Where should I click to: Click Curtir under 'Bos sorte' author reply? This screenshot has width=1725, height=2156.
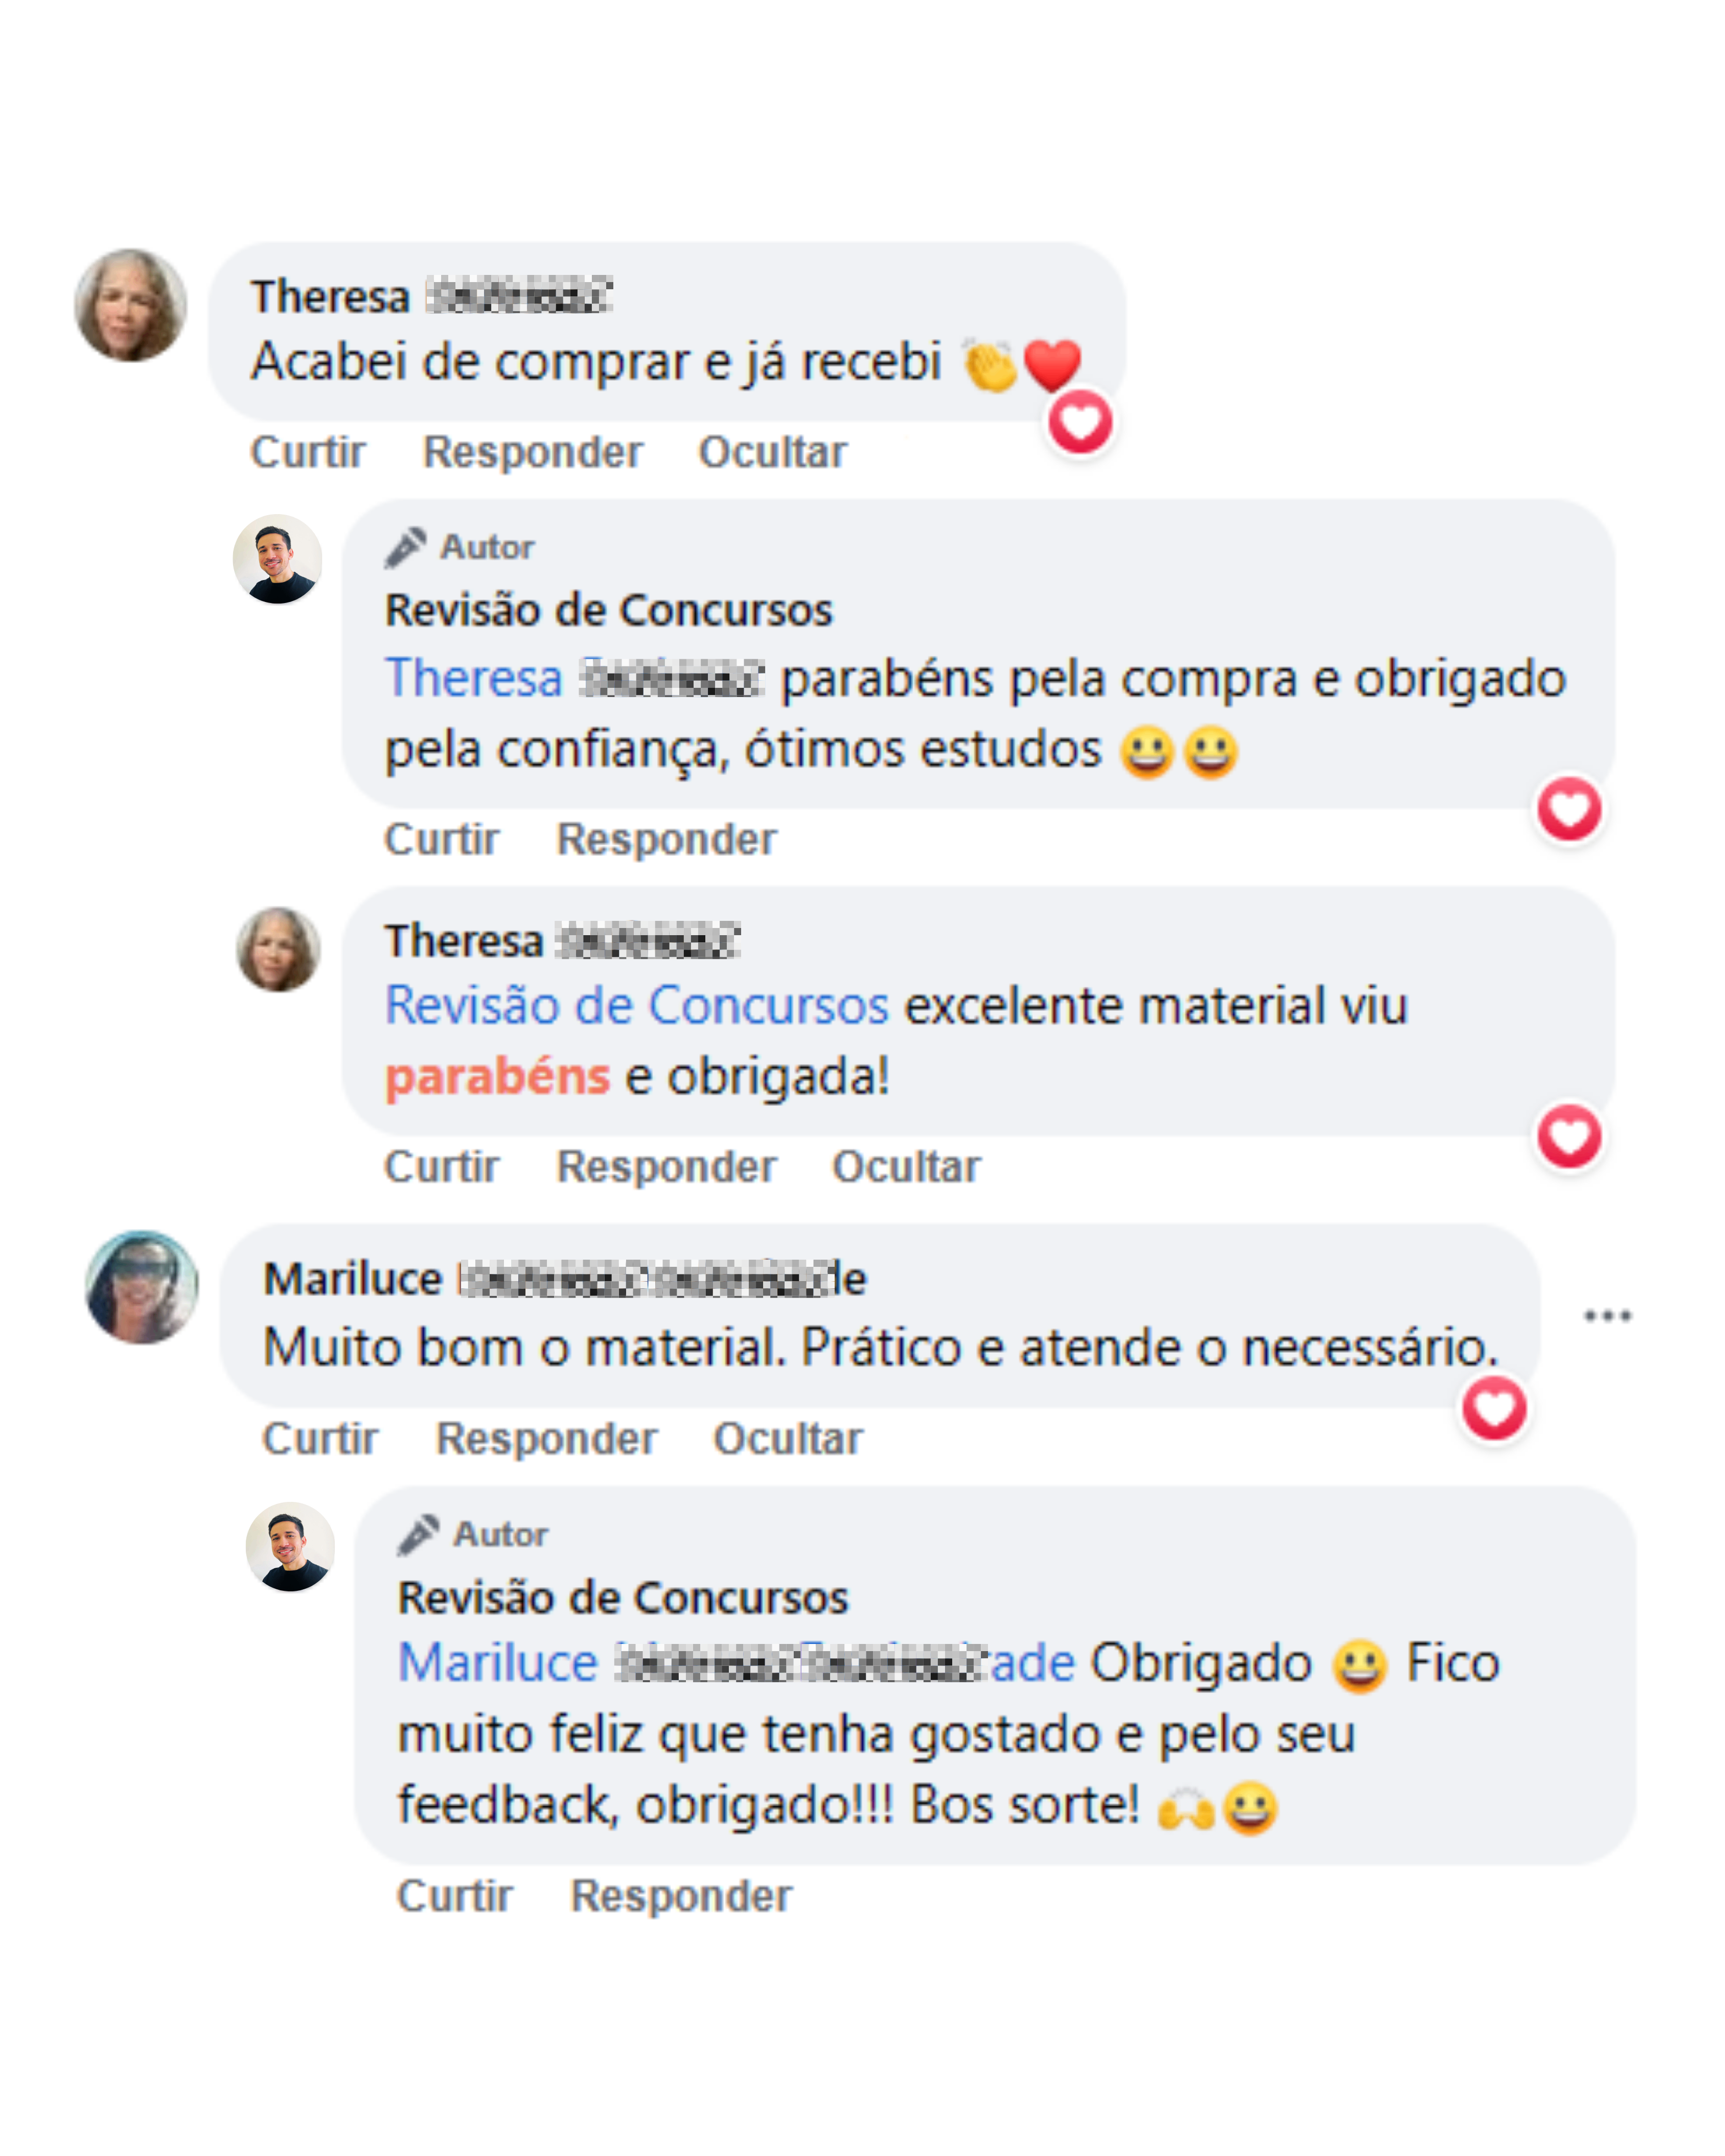click(x=455, y=1896)
